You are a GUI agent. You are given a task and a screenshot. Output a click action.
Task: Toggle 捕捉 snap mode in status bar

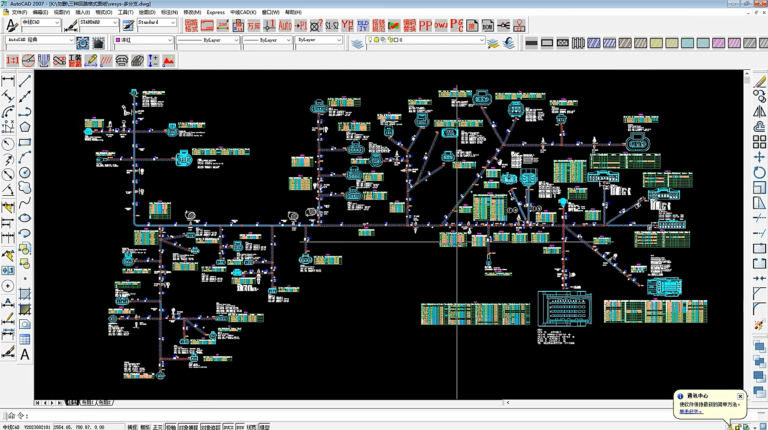click(x=132, y=427)
